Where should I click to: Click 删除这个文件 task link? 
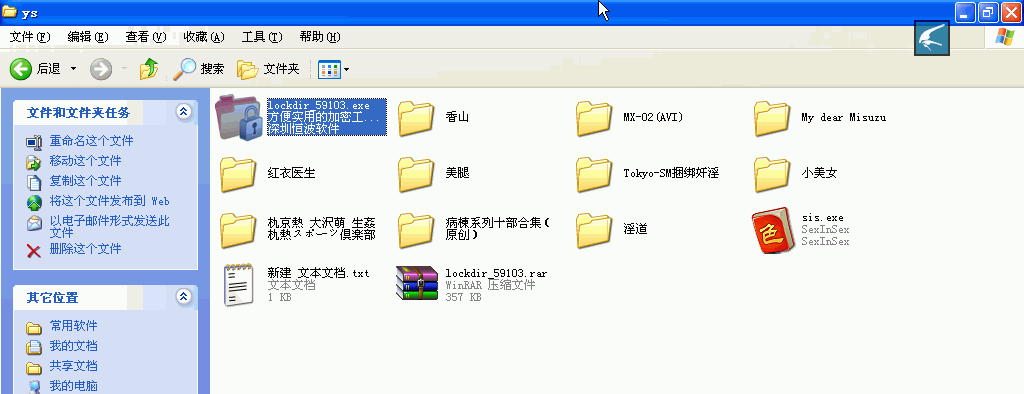pos(85,249)
